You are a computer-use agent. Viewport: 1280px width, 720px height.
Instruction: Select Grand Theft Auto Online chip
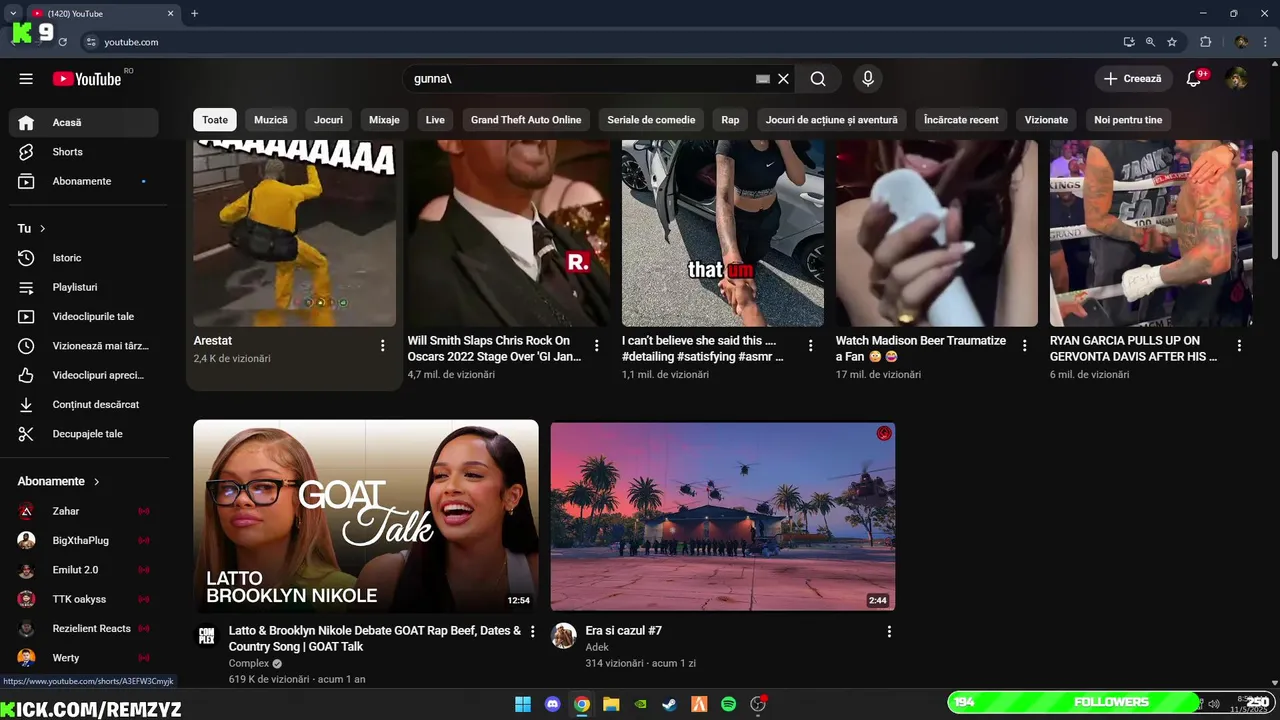click(526, 120)
